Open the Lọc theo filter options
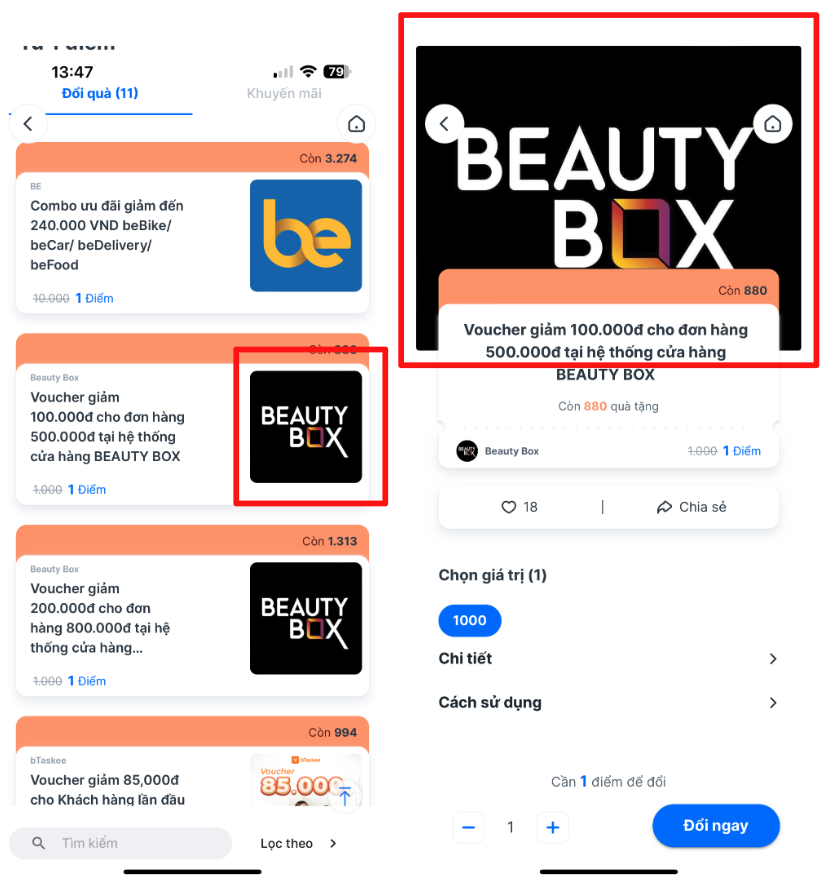Viewport: 831px width, 883px height. click(x=298, y=844)
